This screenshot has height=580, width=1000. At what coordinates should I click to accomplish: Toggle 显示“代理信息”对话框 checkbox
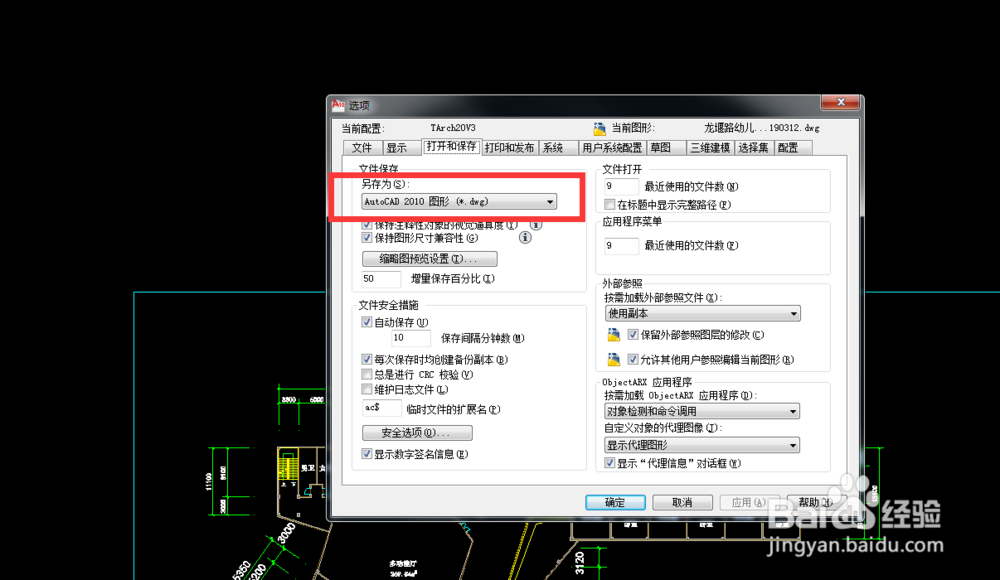coord(610,463)
